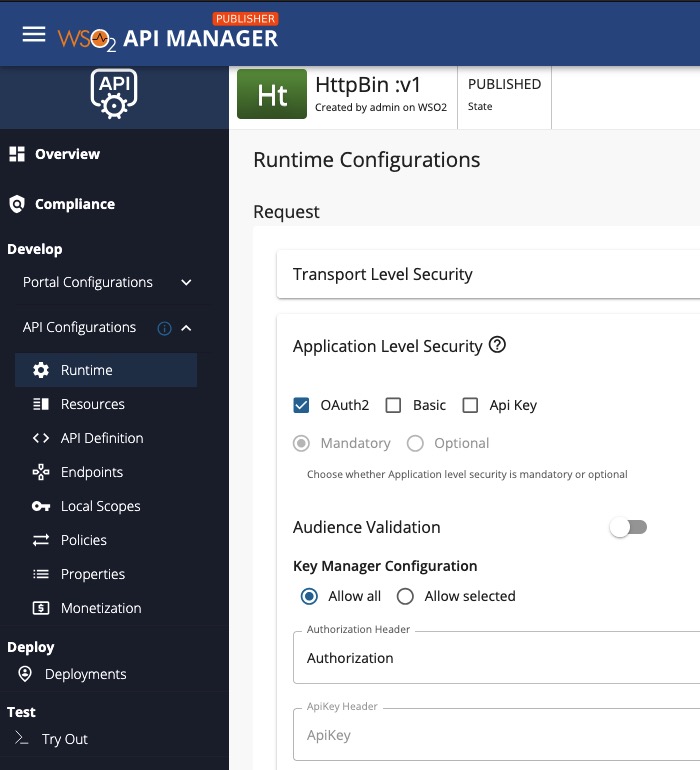Select the Mandatory radio button

coord(301,443)
